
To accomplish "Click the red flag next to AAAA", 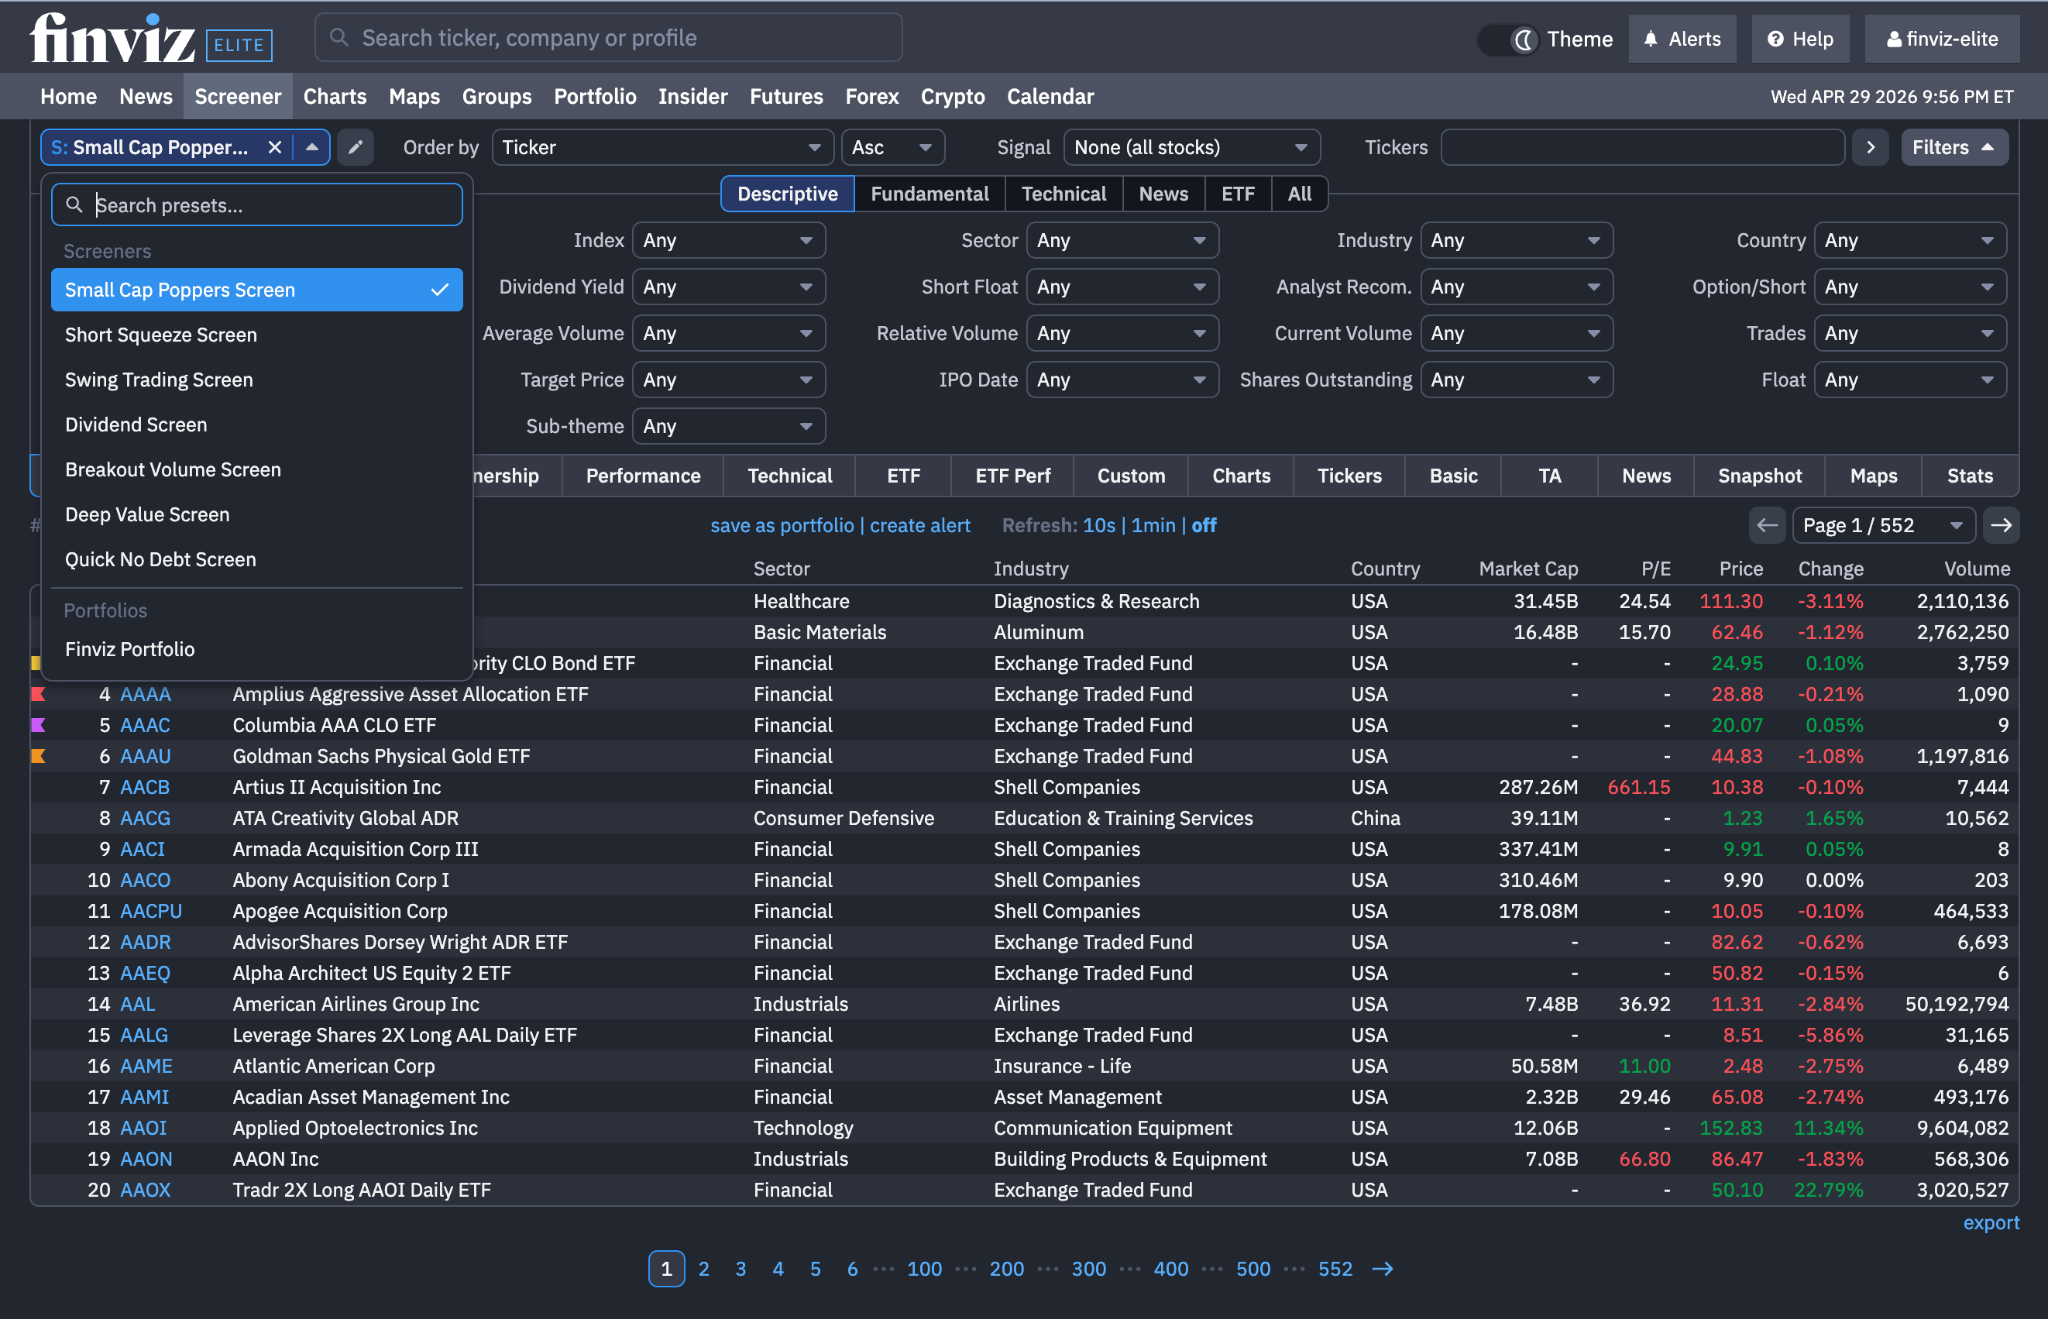I will (39, 694).
